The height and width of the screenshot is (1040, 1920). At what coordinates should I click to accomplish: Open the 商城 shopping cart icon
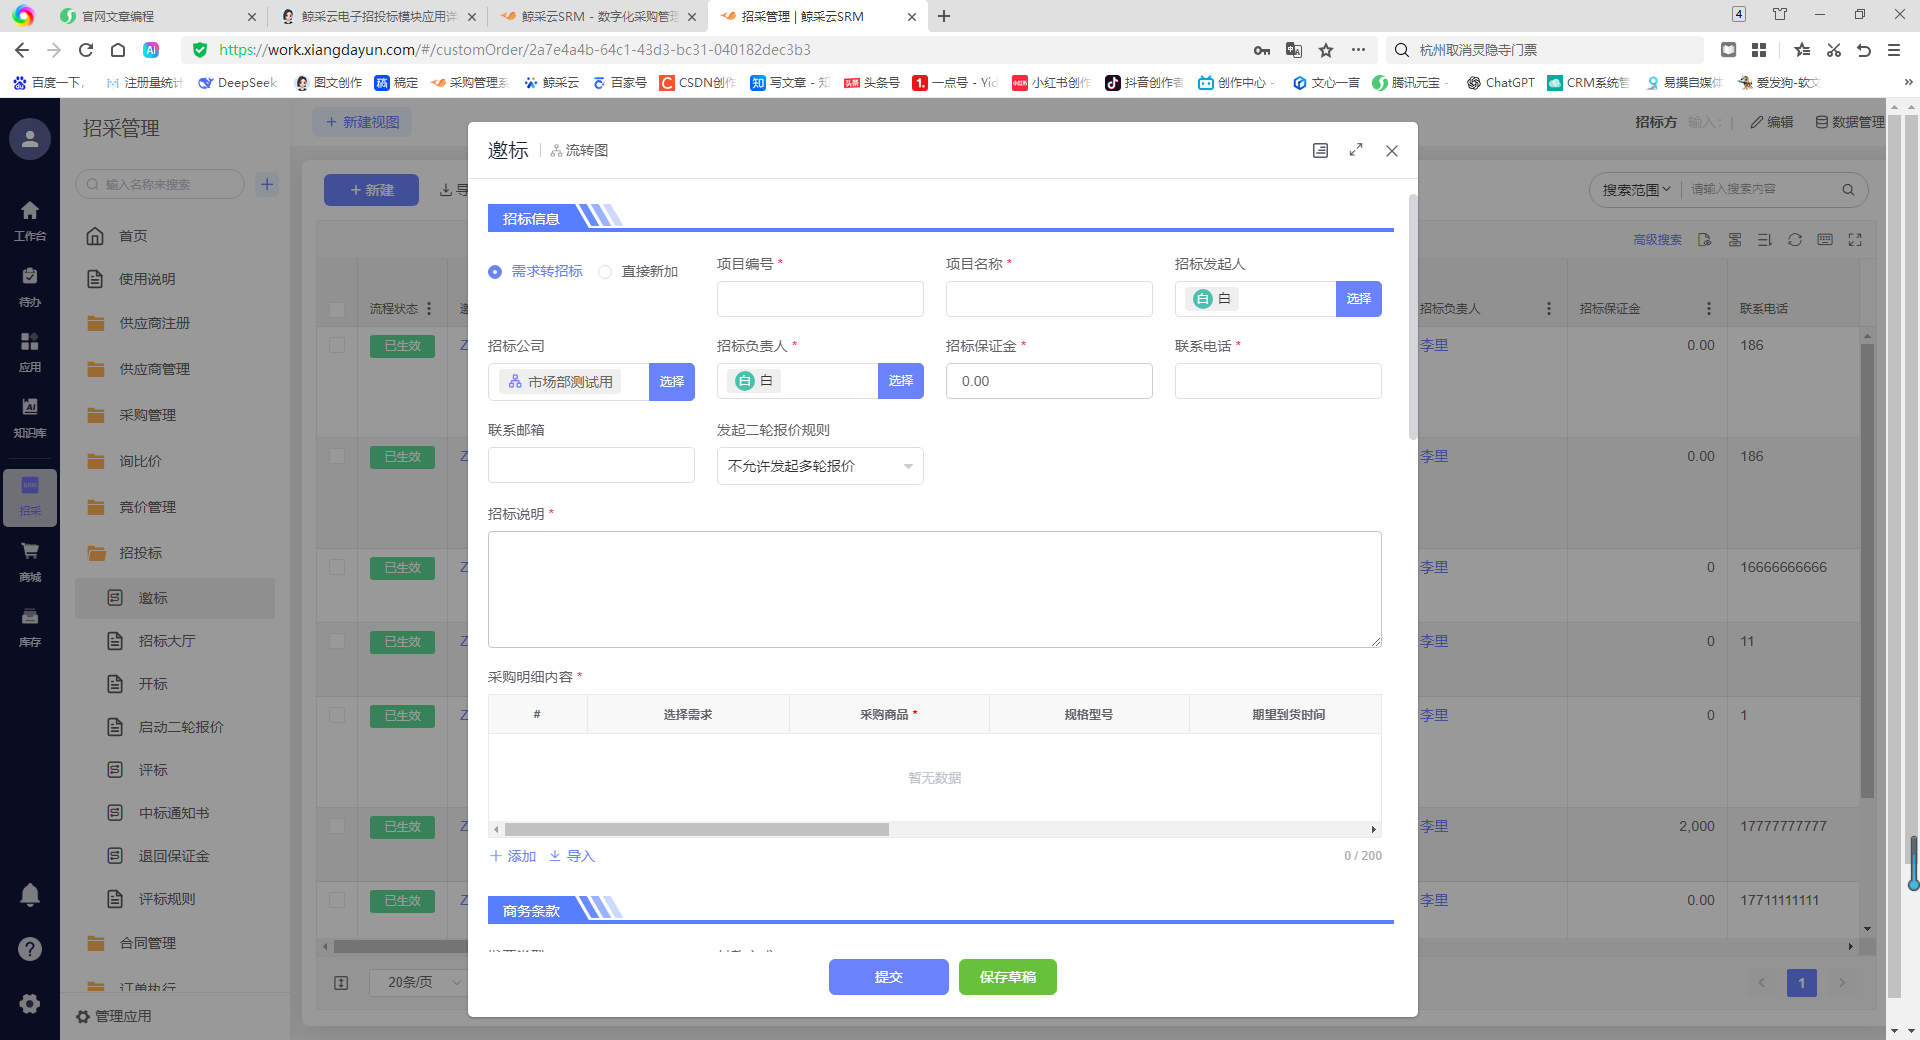(30, 561)
